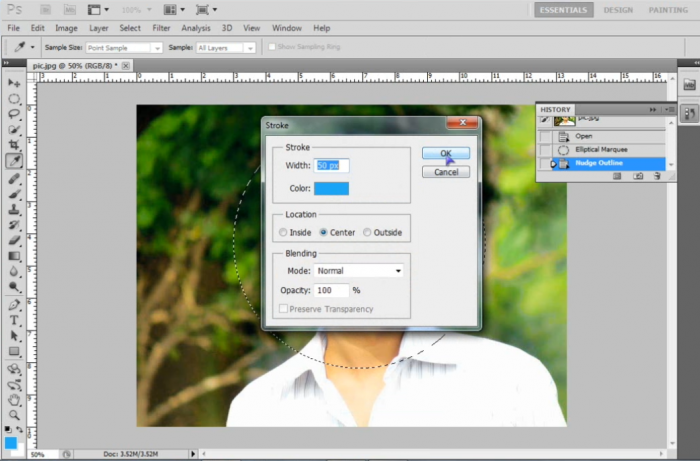The image size is (700, 461).
Task: Click the blue stroke Color swatch
Action: point(332,188)
